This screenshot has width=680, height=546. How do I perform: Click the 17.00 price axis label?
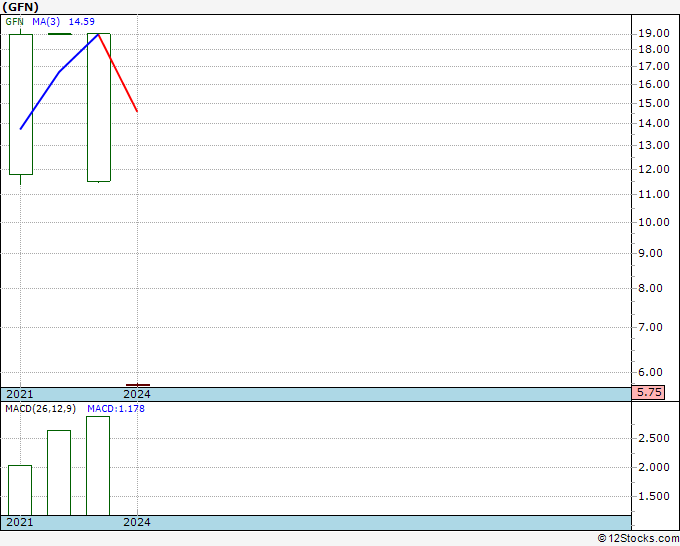pyautogui.click(x=654, y=66)
